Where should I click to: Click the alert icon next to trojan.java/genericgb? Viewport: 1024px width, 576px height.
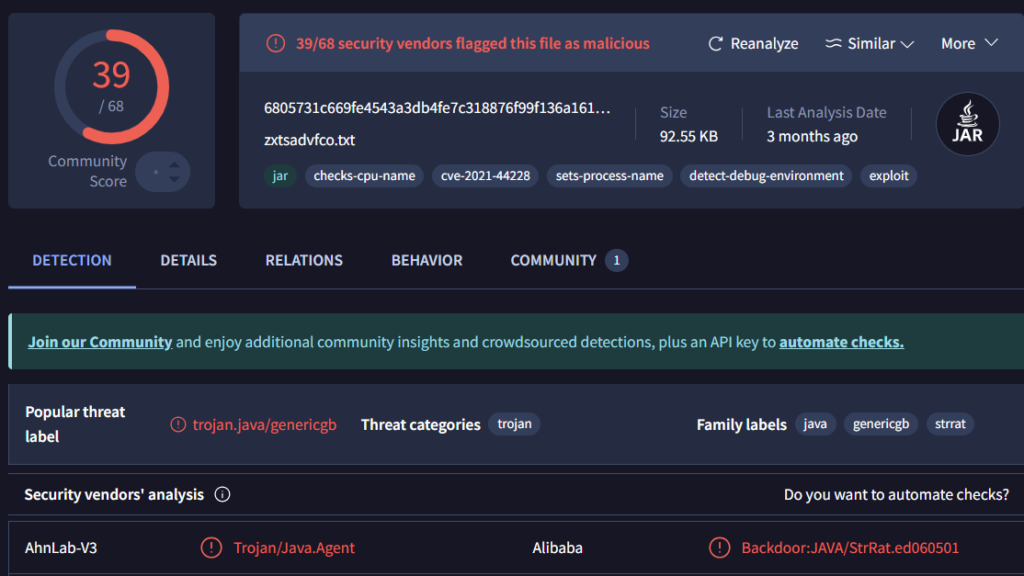click(x=178, y=424)
